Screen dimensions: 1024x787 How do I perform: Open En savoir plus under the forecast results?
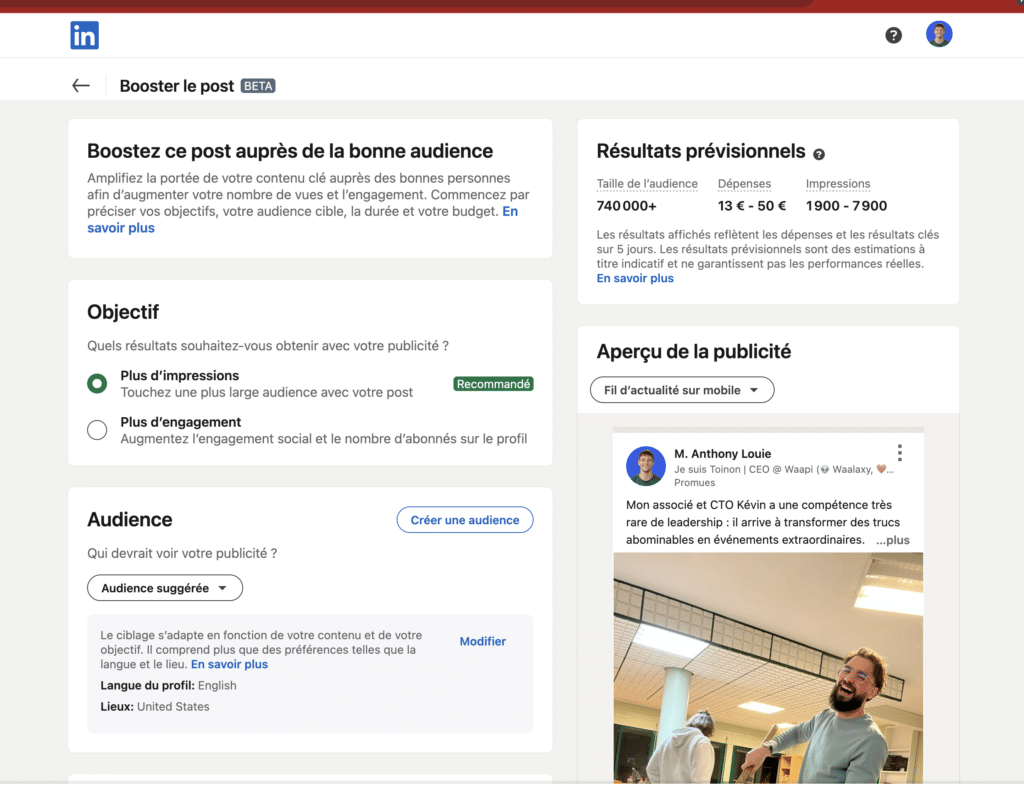click(x=634, y=278)
